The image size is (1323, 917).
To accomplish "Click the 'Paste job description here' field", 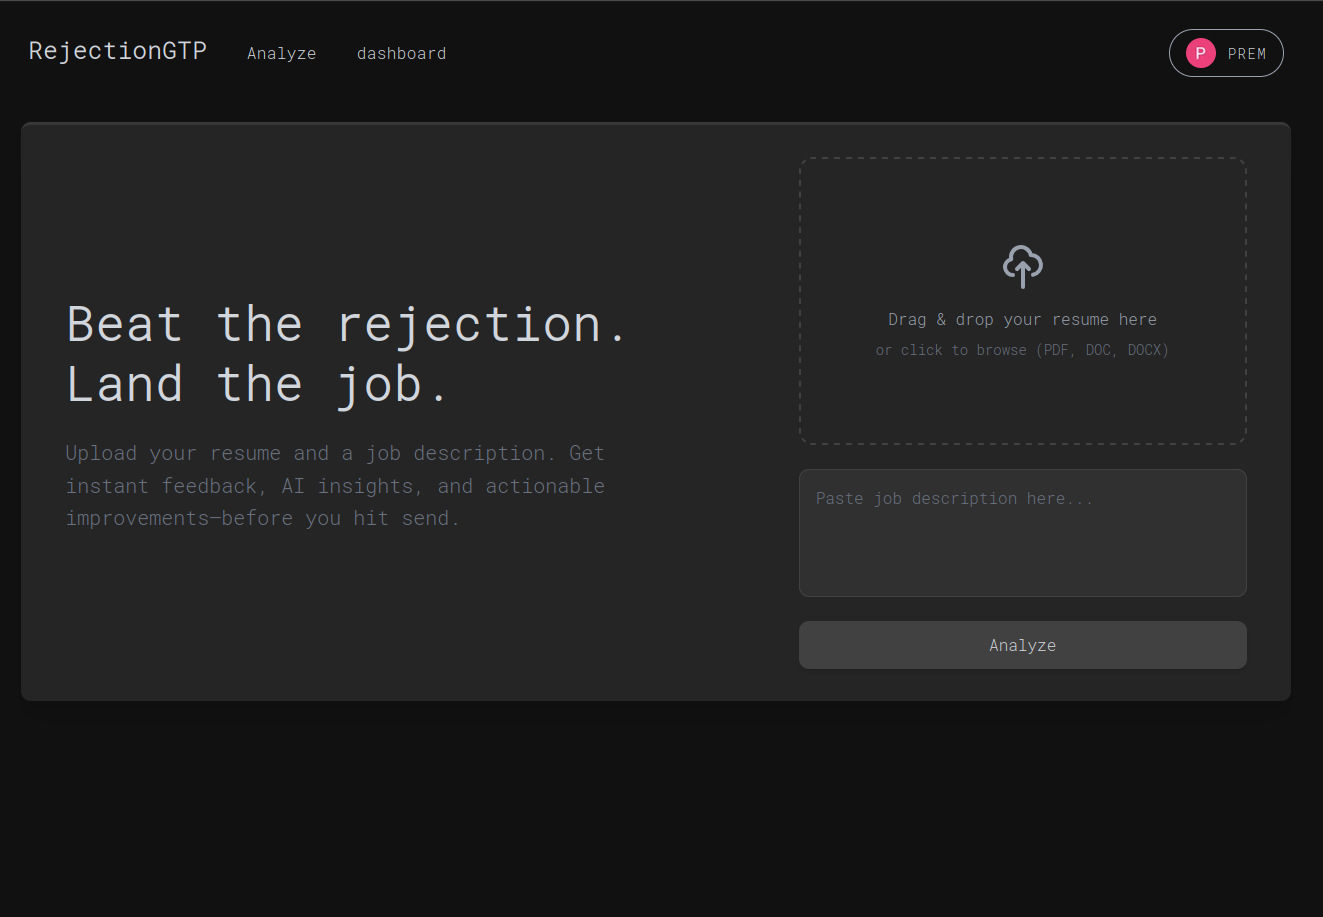I will (x=1022, y=533).
